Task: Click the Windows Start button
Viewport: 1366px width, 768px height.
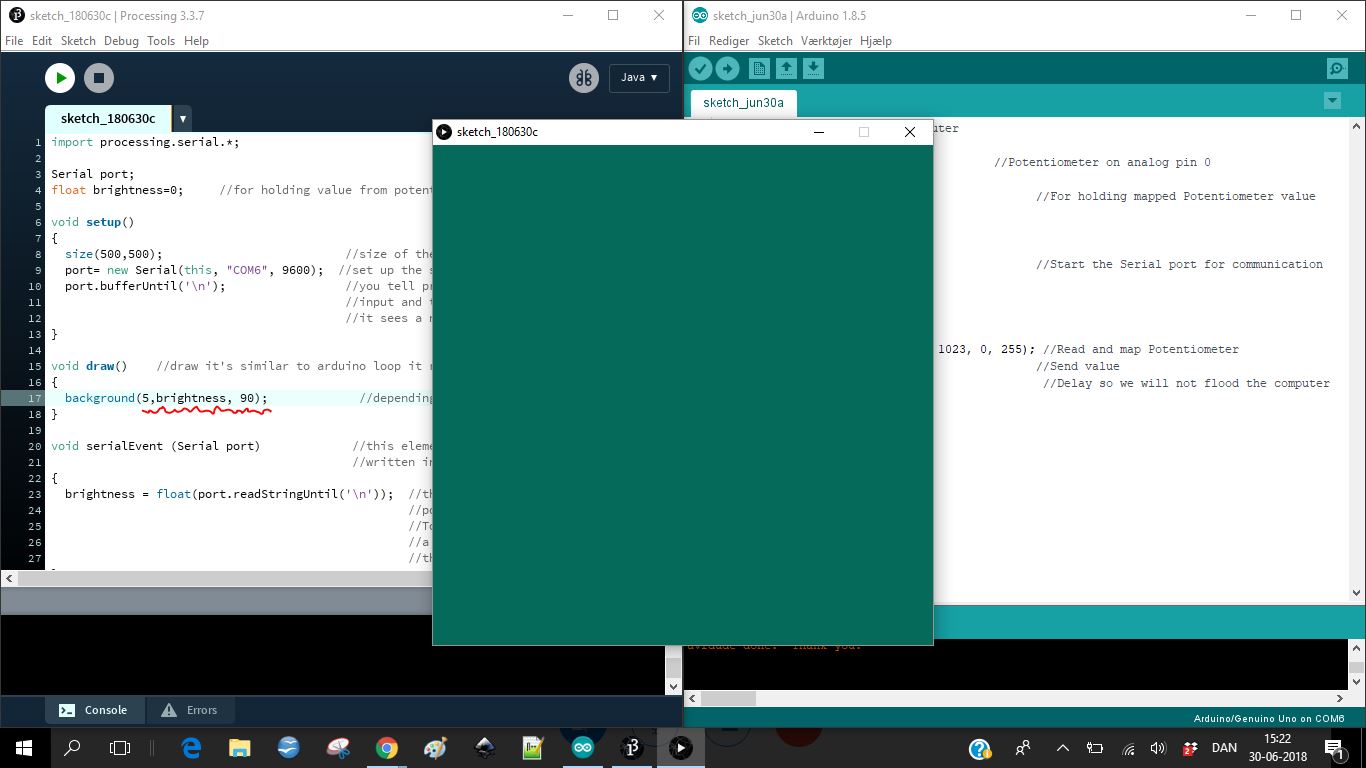Action: [24, 748]
